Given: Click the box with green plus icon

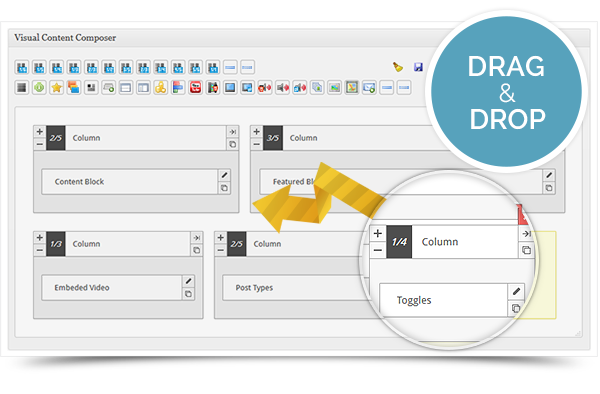Looking at the screenshot, I should click(109, 88).
